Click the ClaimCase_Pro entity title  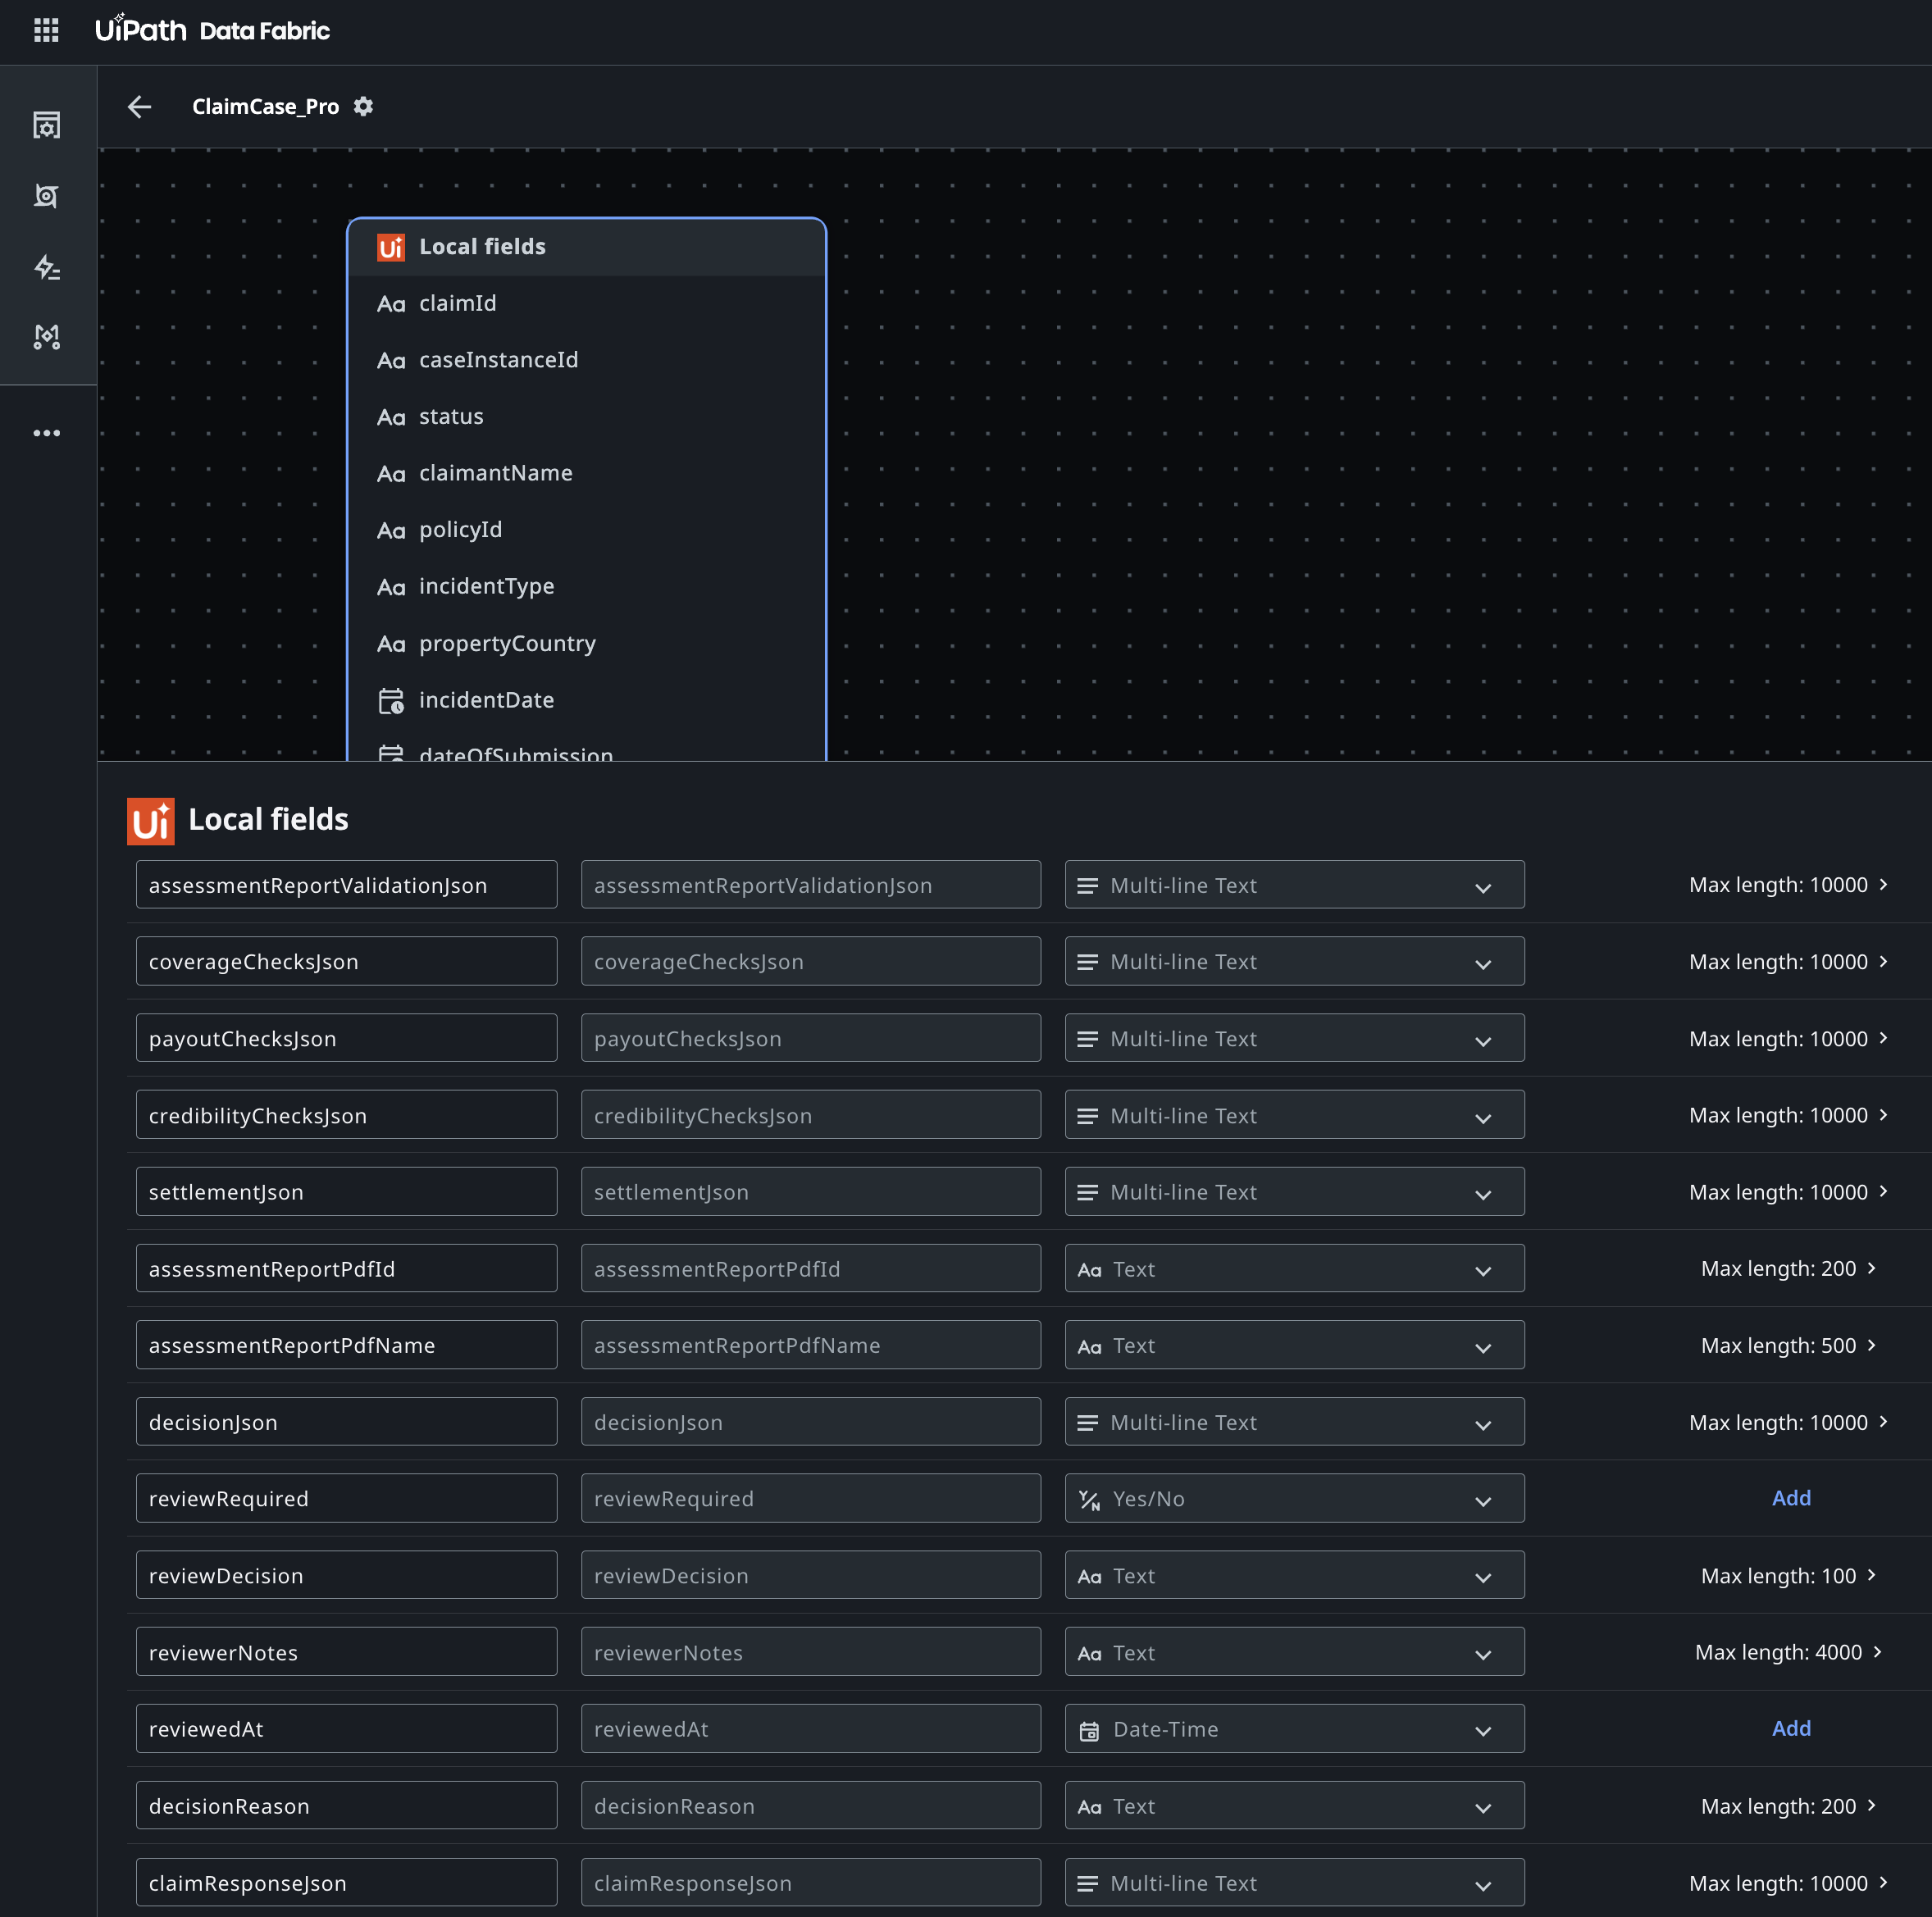(x=265, y=106)
